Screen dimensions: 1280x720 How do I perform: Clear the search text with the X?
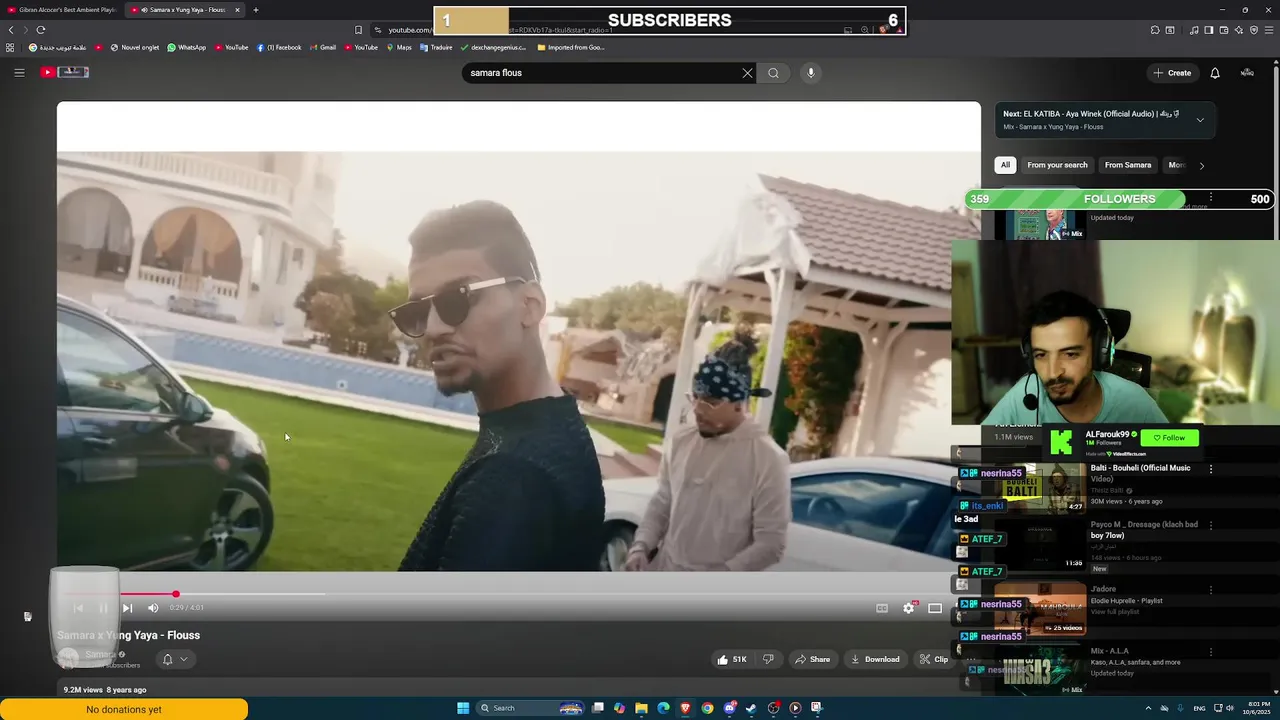tap(747, 73)
